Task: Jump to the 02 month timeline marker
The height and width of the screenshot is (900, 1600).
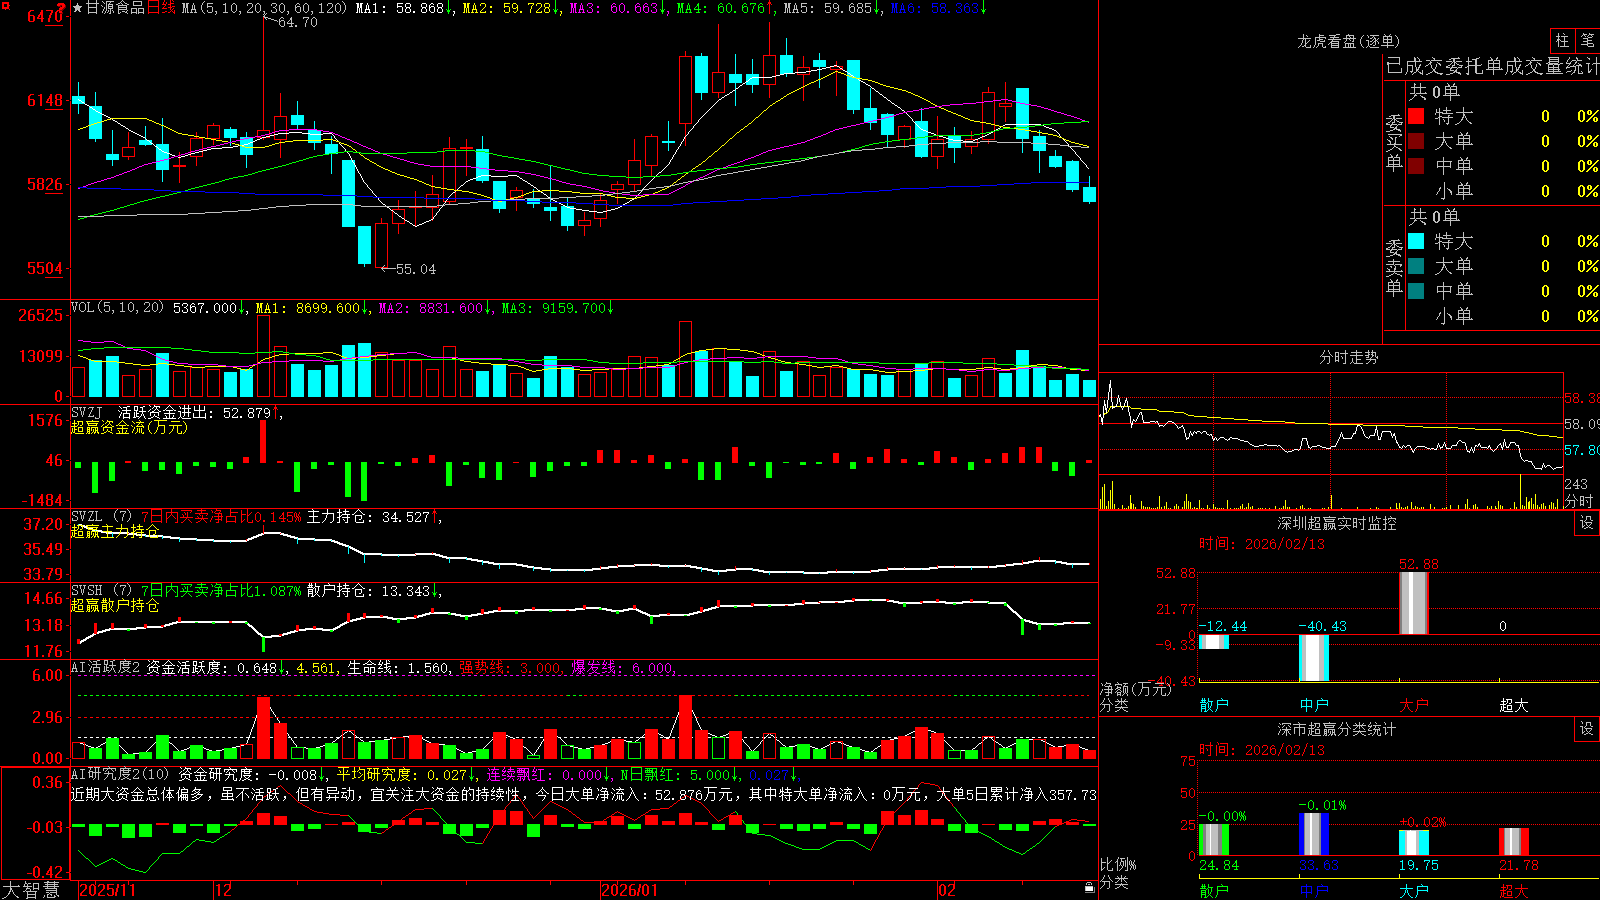Action: coord(947,890)
